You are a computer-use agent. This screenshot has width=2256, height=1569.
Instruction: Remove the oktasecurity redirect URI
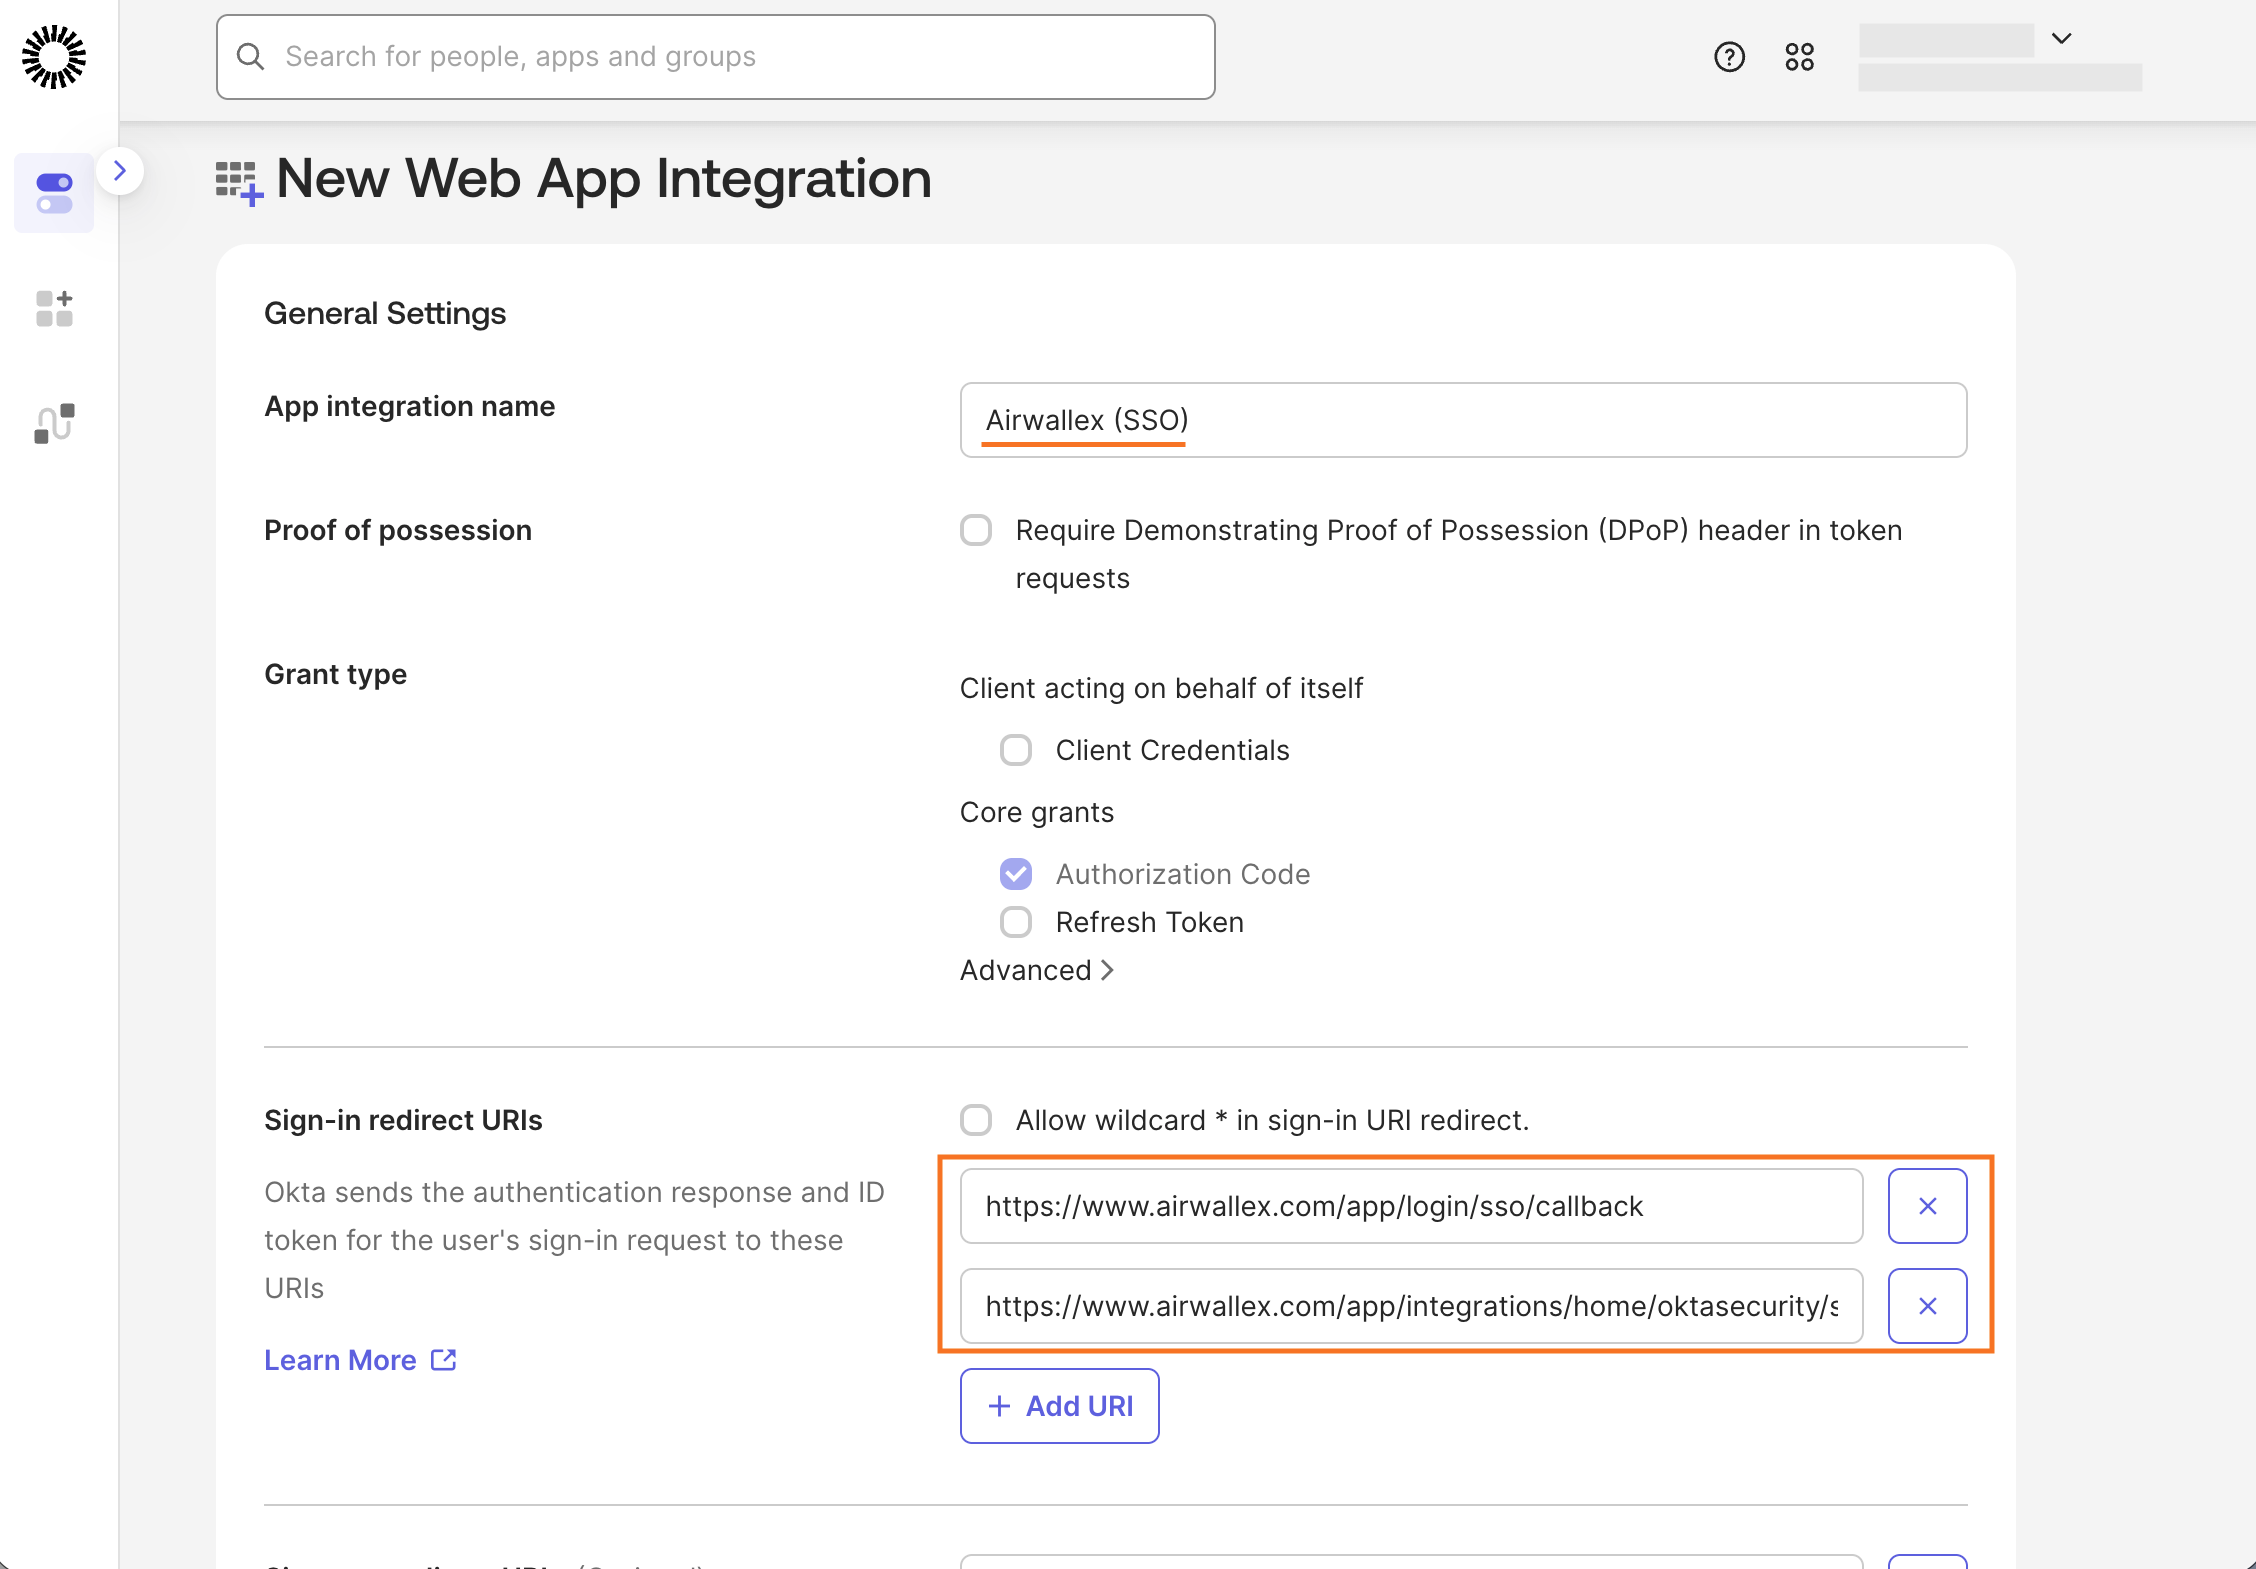click(1927, 1306)
